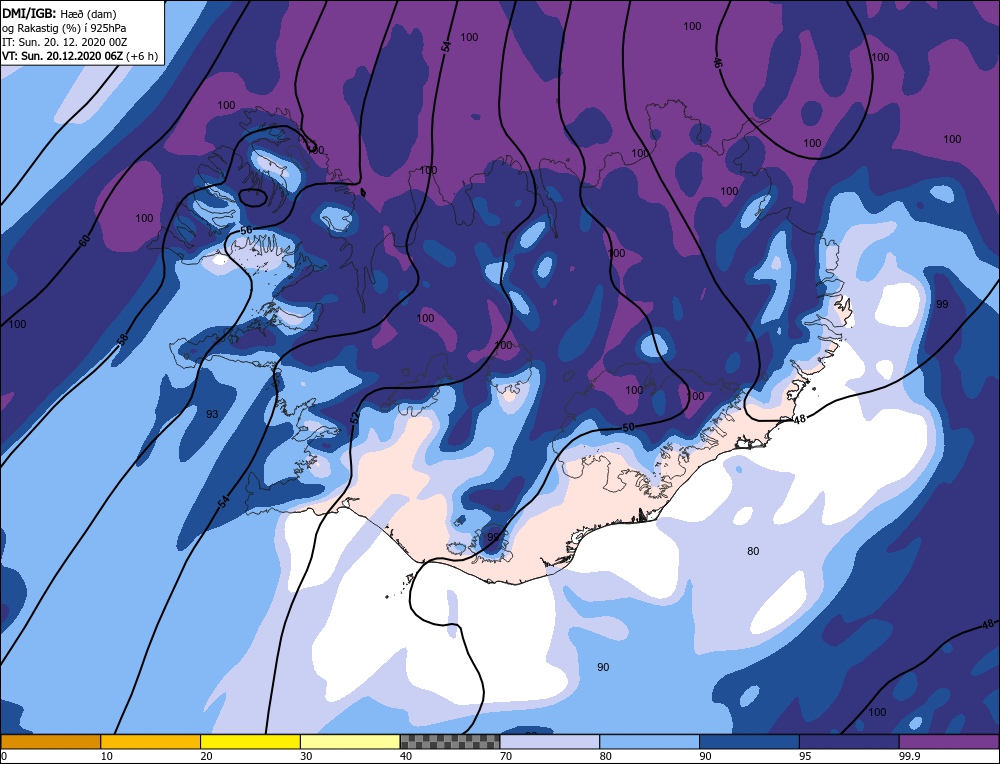1000x764 pixels.
Task: Click 'VT: Sun. 20.12.2020 06Z (+6 h)' line
Action: point(80,56)
